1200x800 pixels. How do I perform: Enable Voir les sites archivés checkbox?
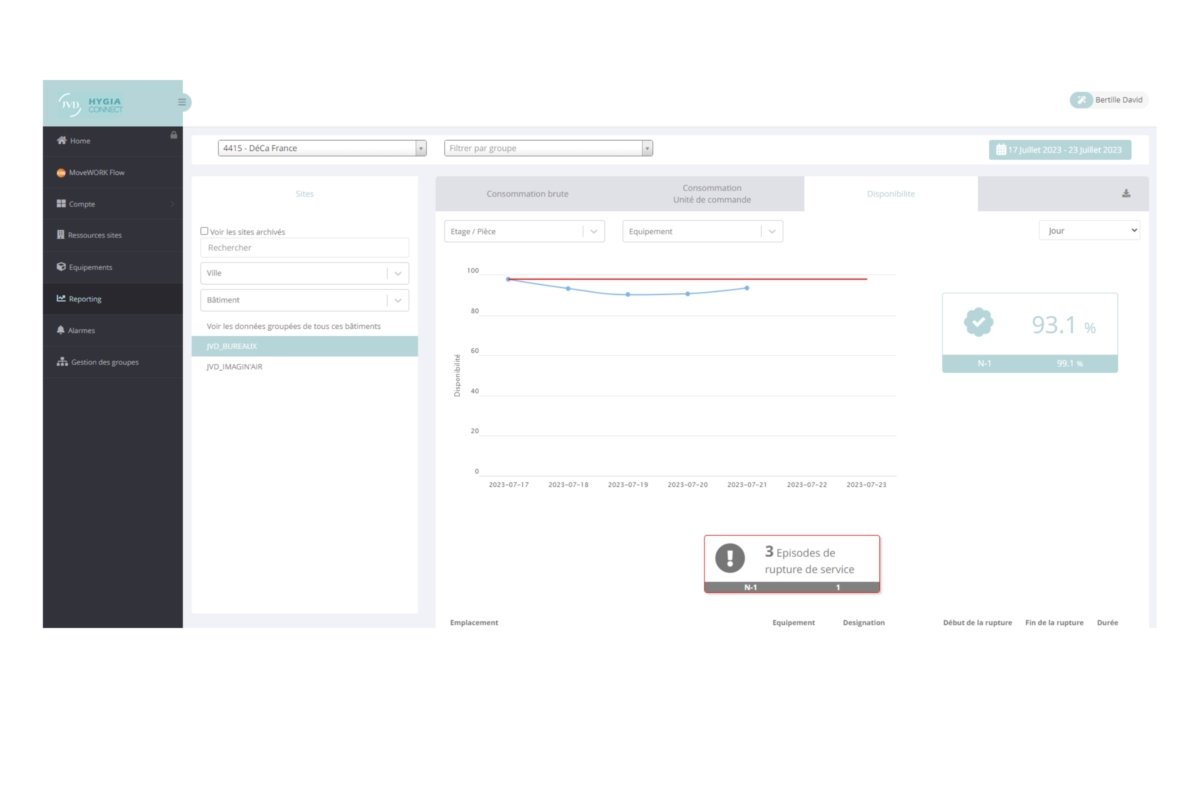point(205,231)
